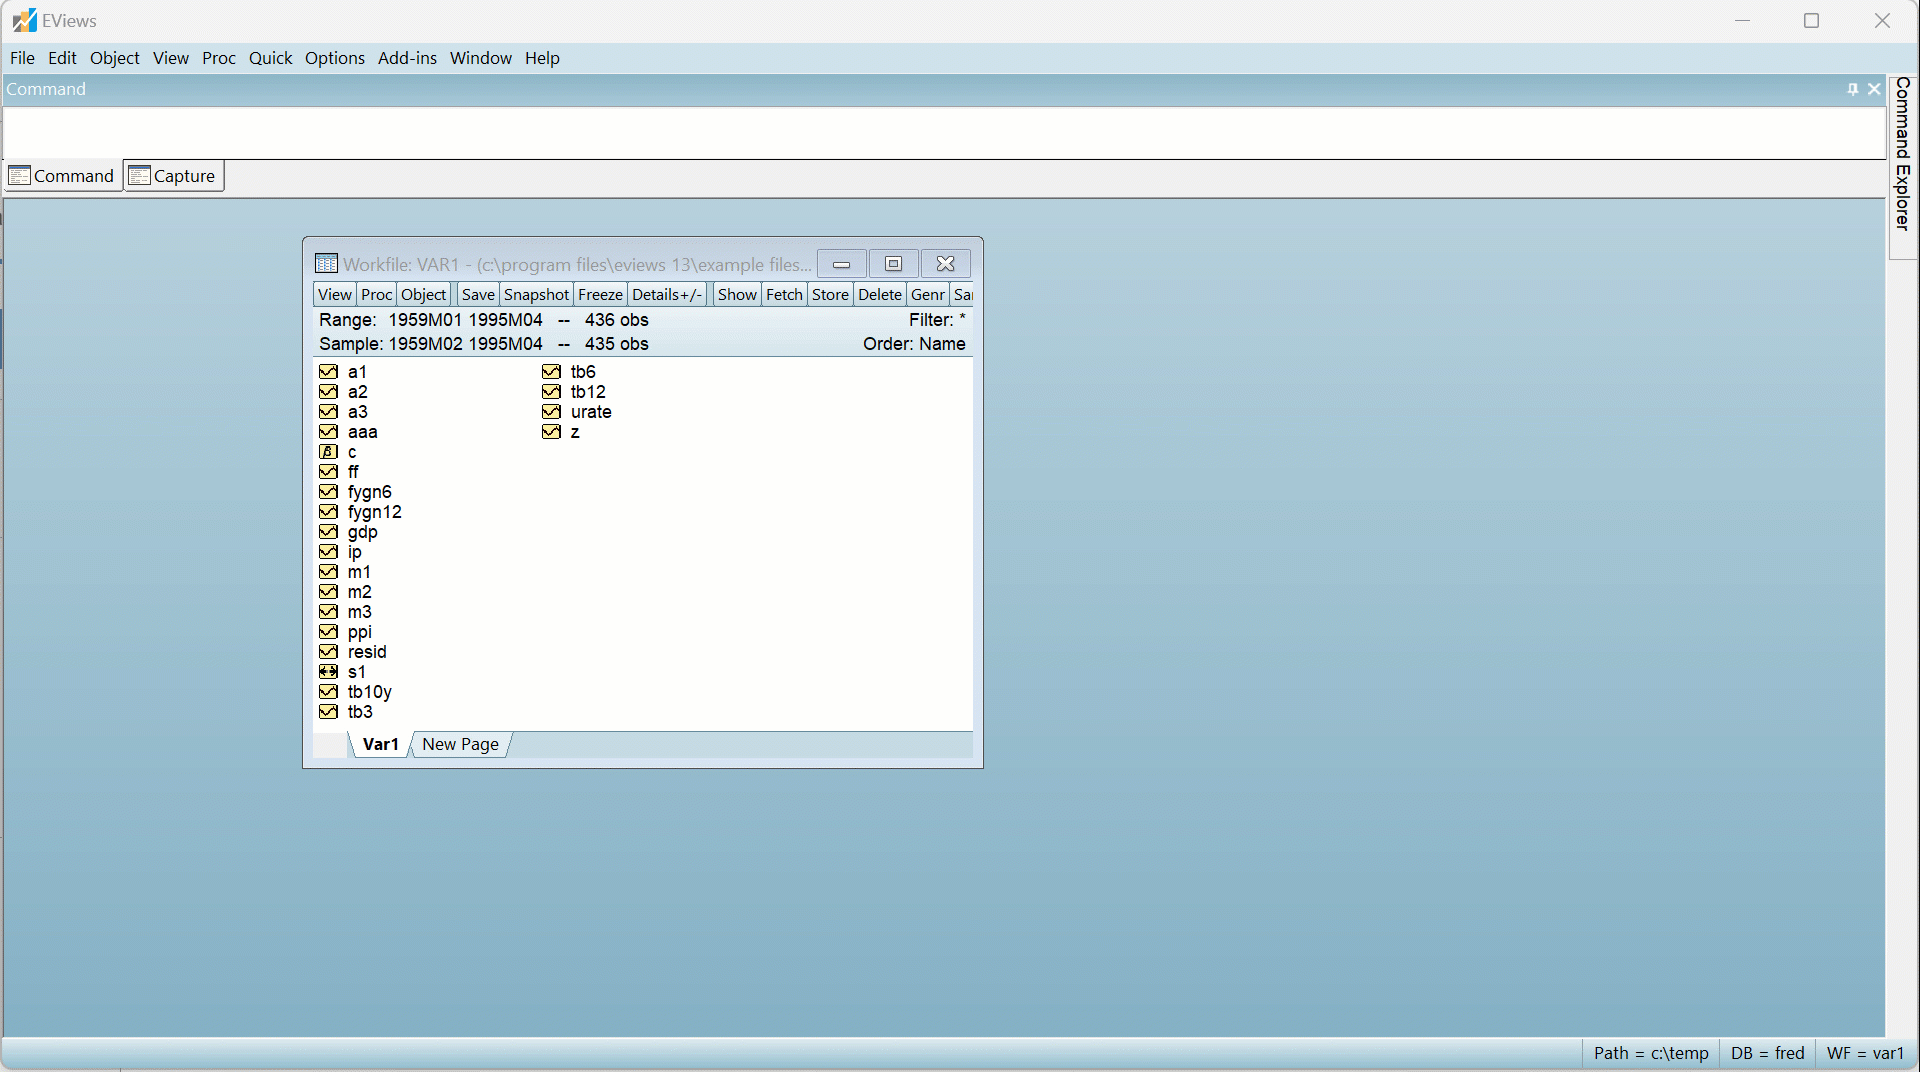
Task: Click the tb6 series icon
Action: pos(551,372)
